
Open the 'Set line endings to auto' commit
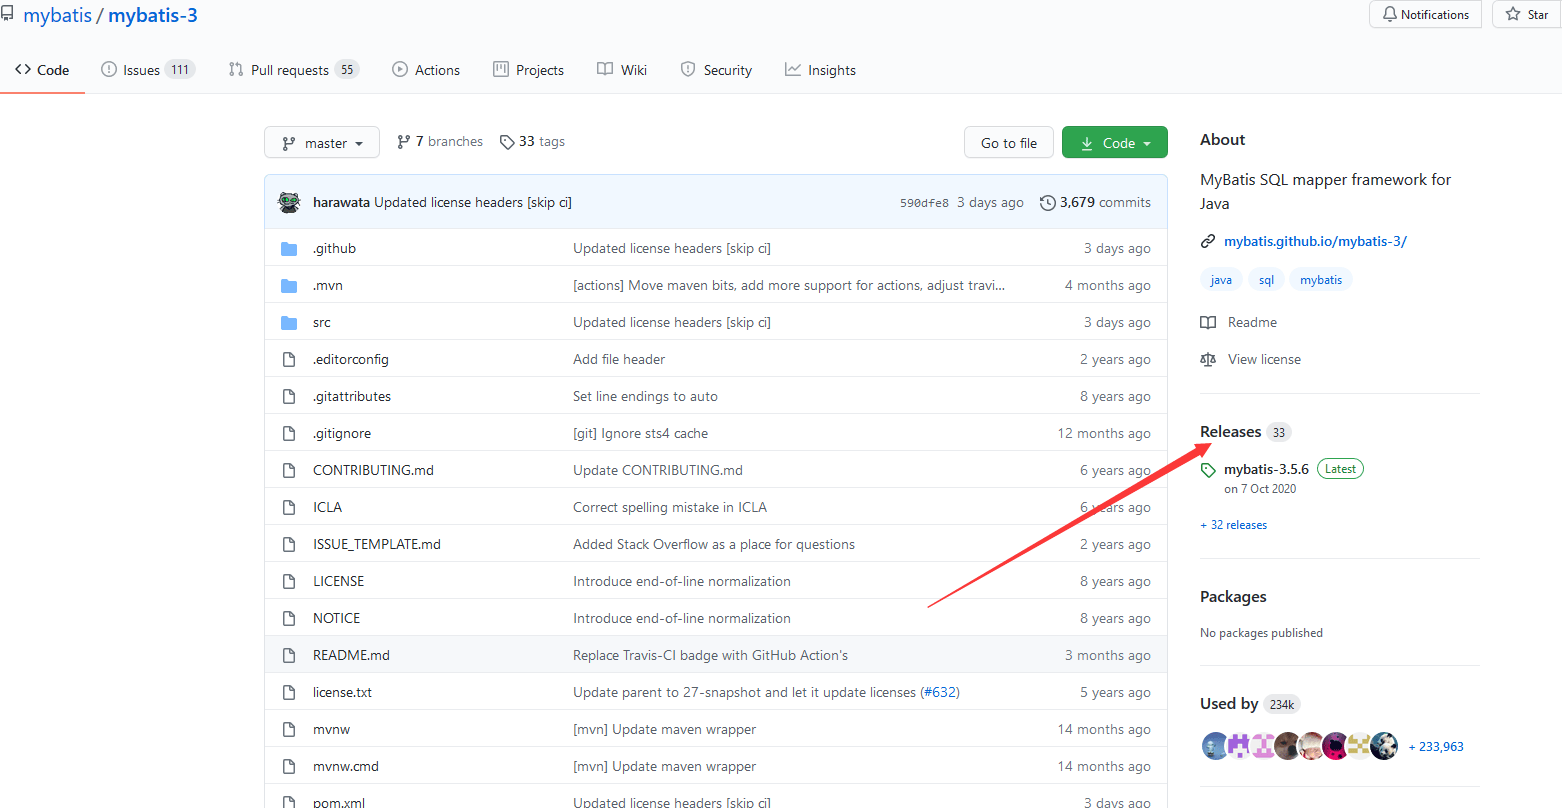click(645, 397)
